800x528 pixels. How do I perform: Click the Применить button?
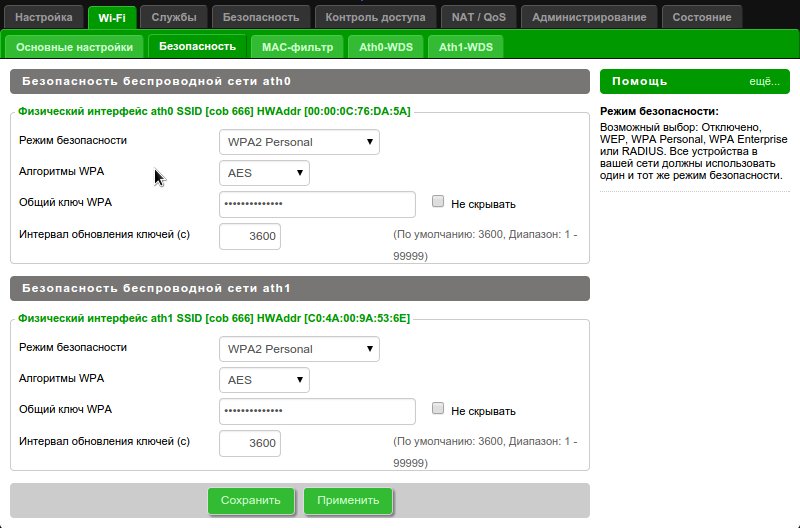coord(348,500)
